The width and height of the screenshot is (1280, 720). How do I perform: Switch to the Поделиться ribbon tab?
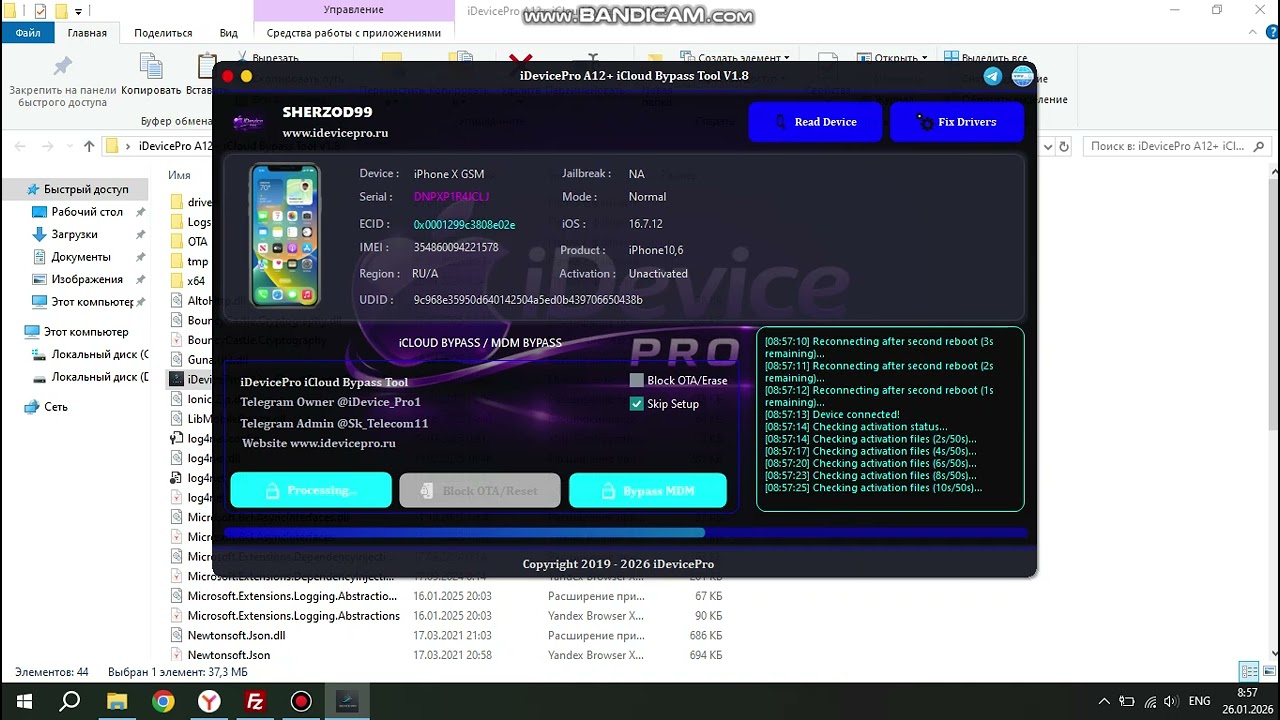(163, 33)
